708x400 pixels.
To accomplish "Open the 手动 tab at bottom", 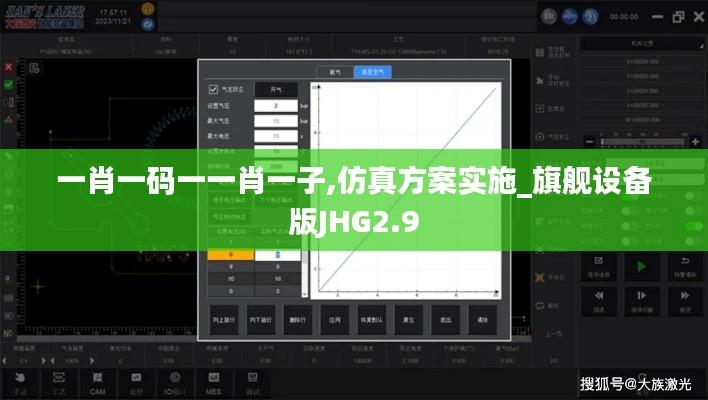I will [20, 384].
